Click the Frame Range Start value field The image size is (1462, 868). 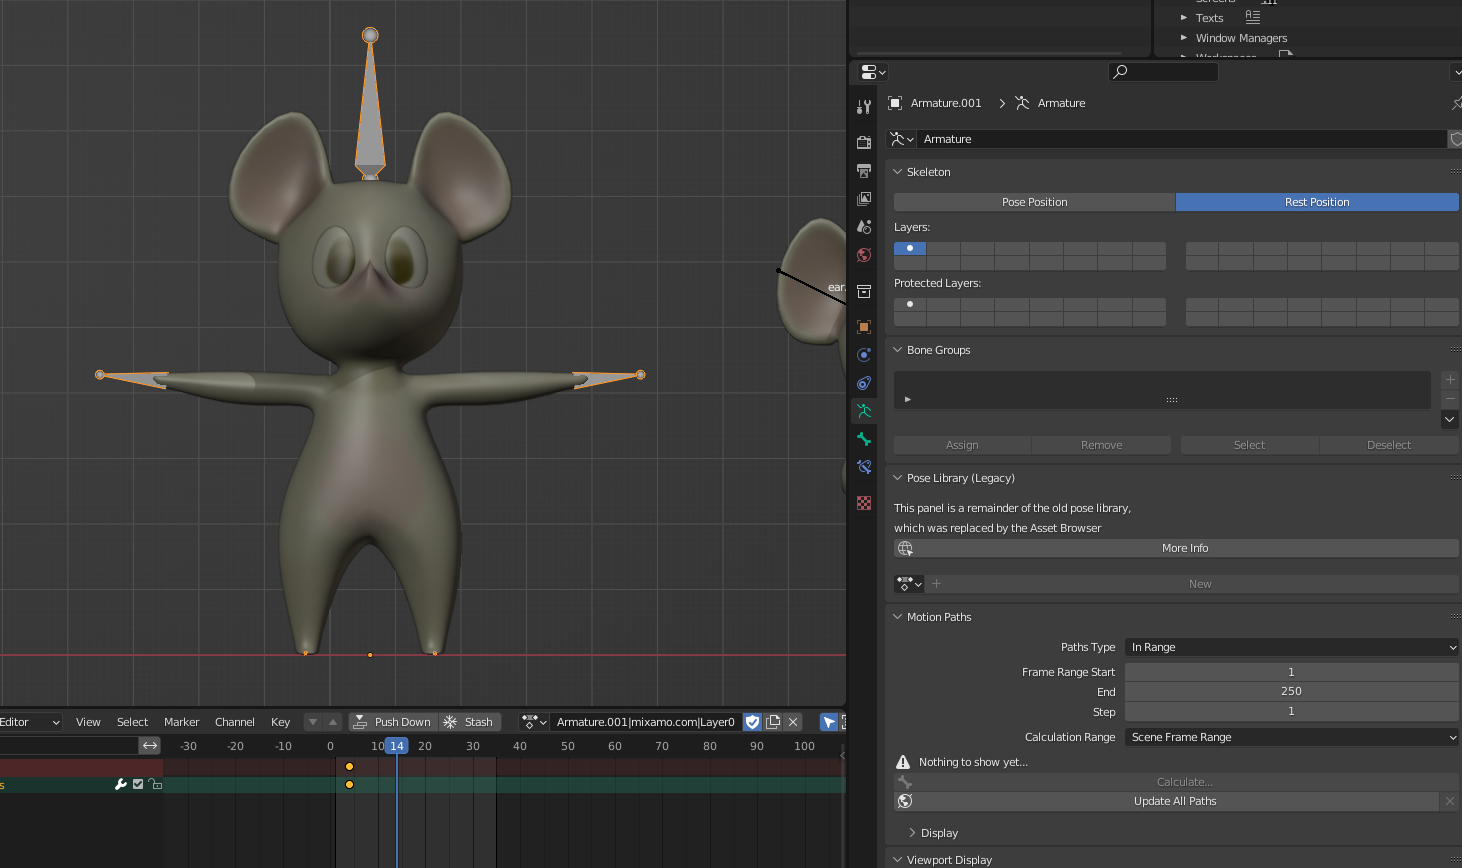click(x=1290, y=672)
